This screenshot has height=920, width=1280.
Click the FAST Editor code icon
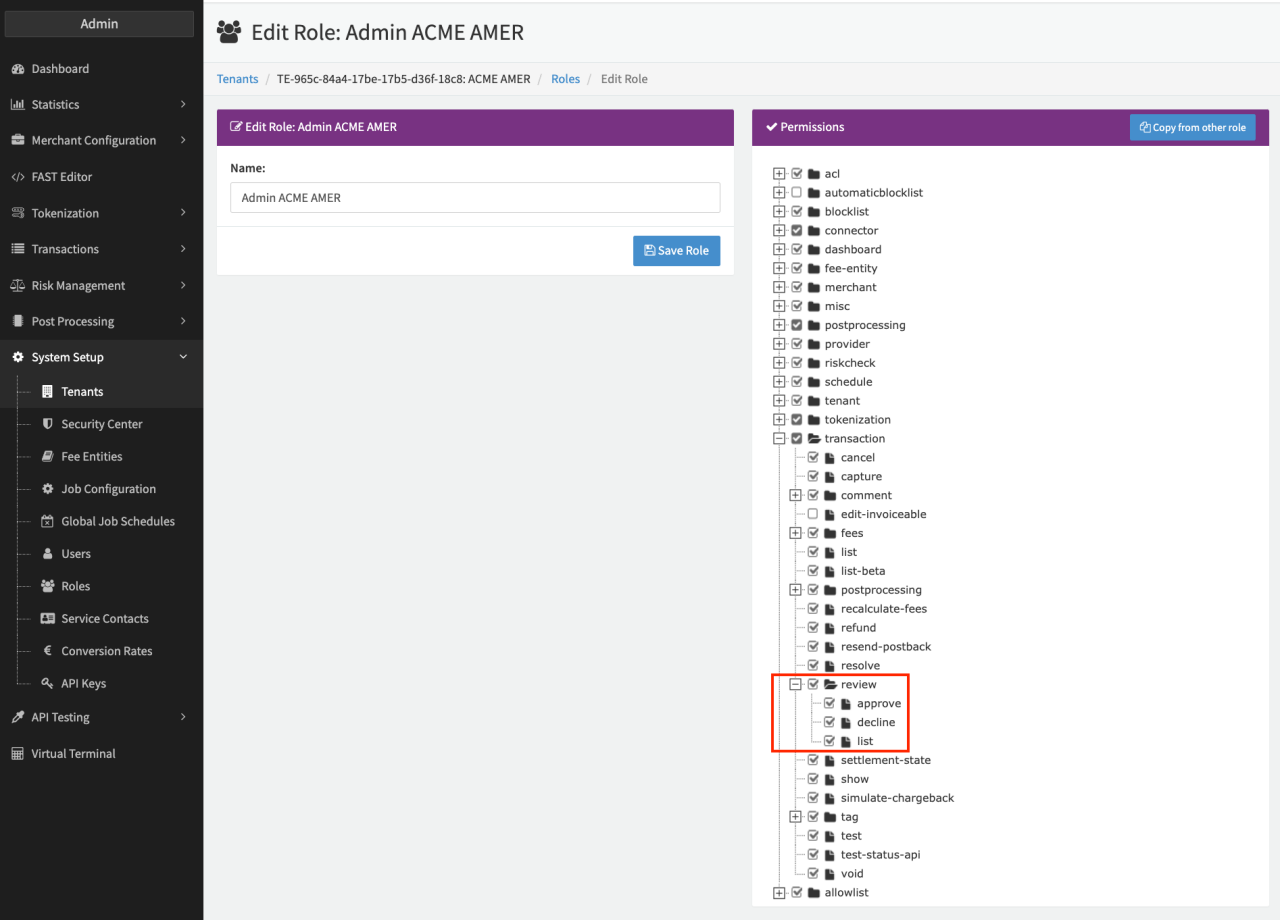tap(17, 177)
